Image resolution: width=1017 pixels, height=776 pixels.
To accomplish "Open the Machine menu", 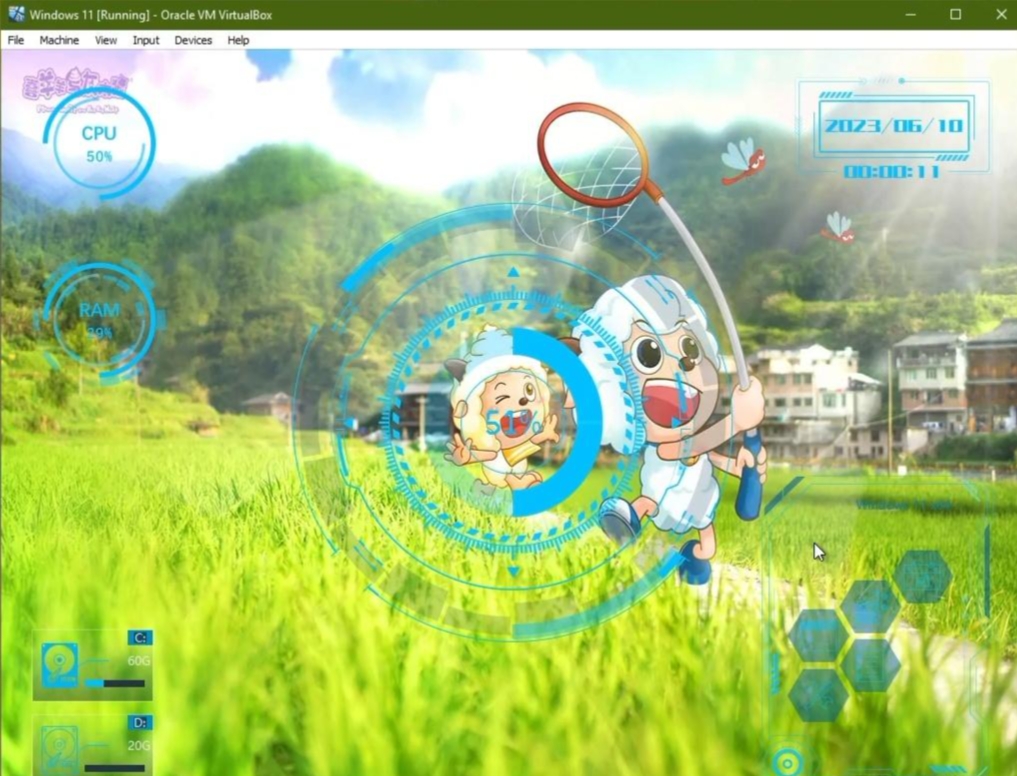I will point(60,40).
